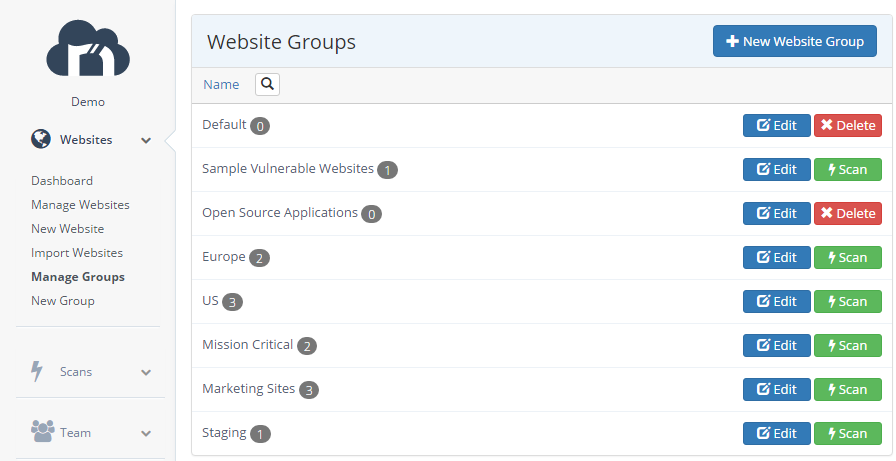Click the Demo account label
This screenshot has width=896, height=461.
(88, 102)
